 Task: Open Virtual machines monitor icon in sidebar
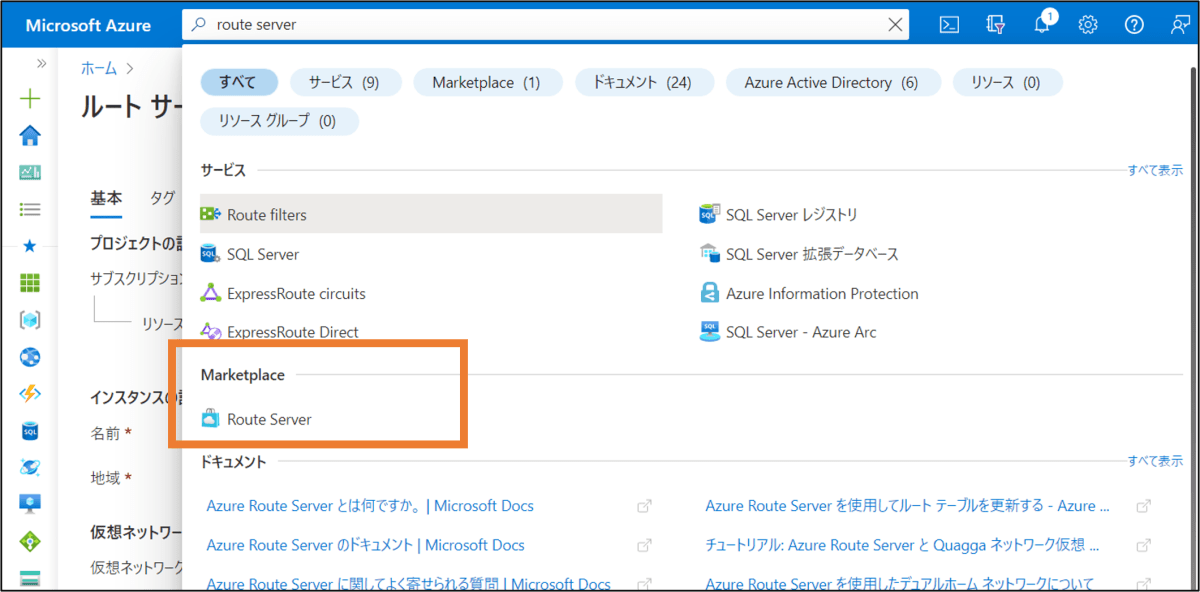[x=30, y=504]
